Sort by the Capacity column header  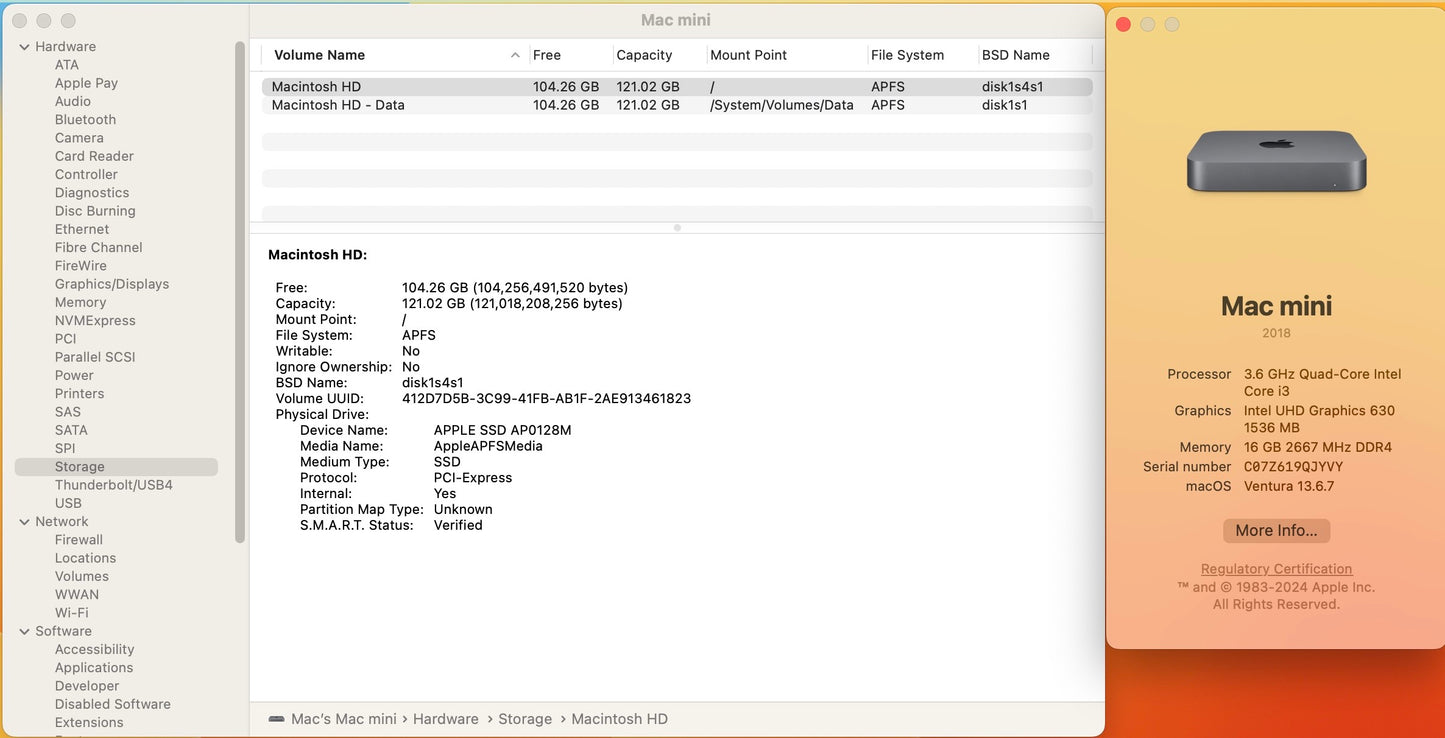click(x=644, y=55)
